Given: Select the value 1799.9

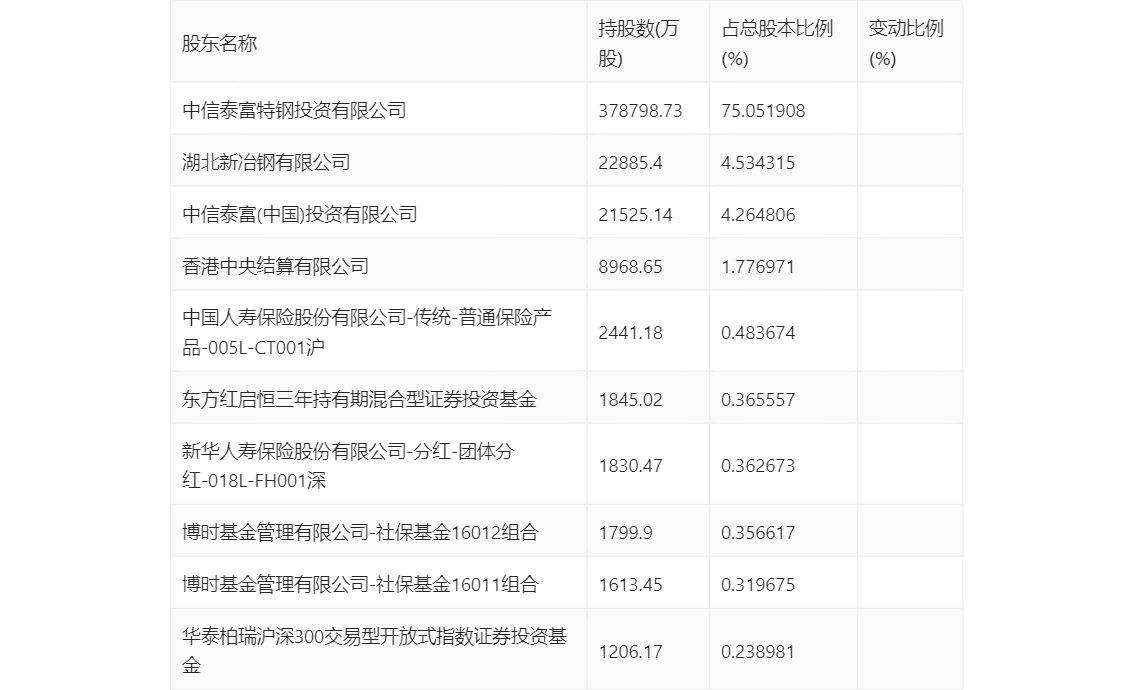Looking at the screenshot, I should 625,533.
